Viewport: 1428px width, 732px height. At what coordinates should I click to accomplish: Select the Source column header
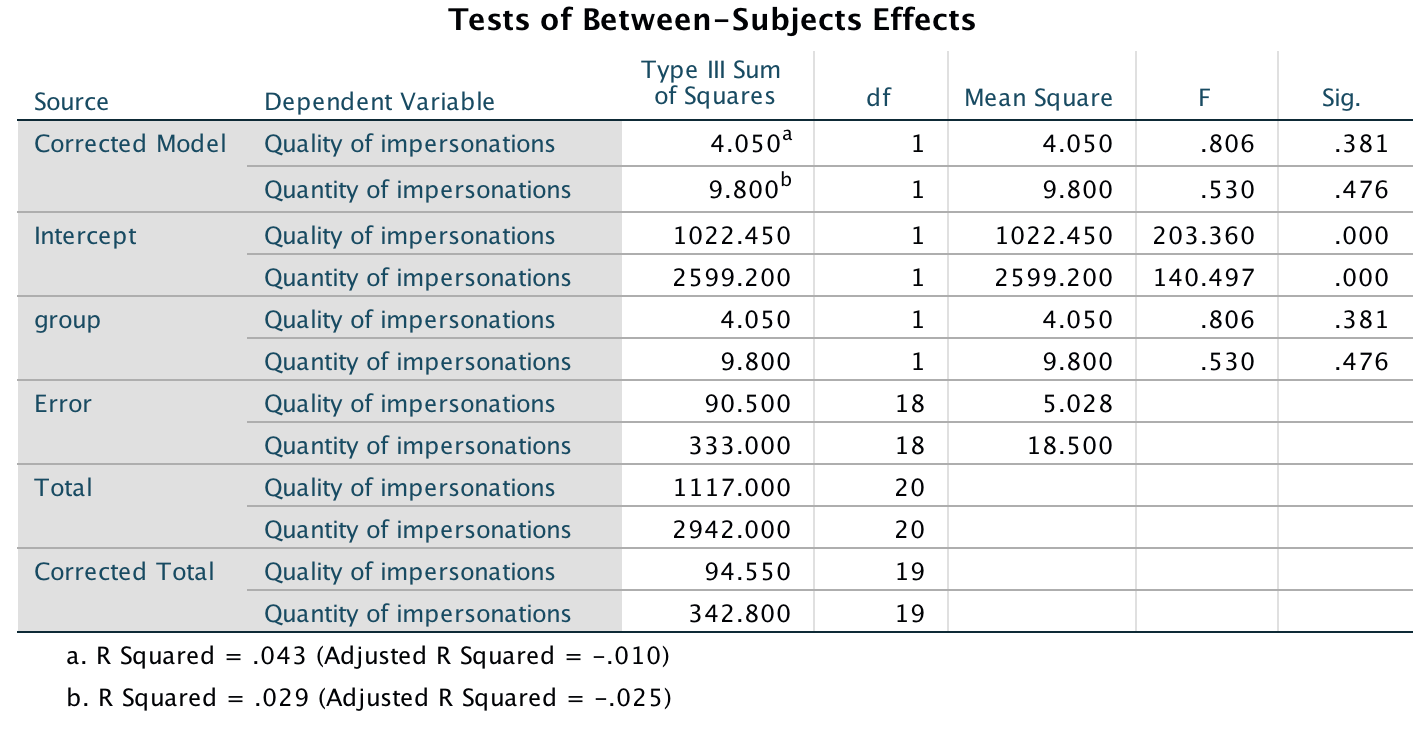pos(71,101)
